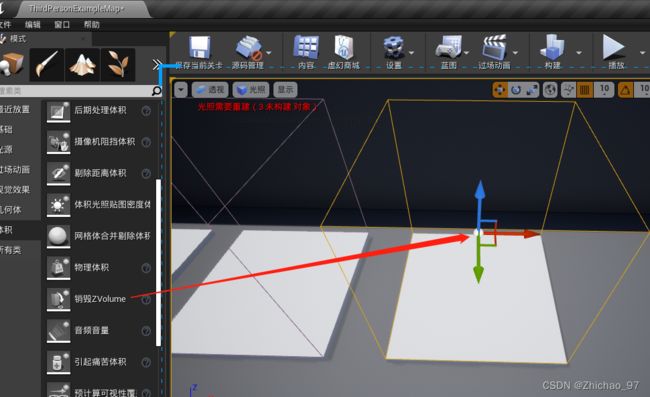Viewport: 650px width, 397px height.
Task: Select the translate gizmo mode icon
Action: pyautogui.click(x=500, y=90)
